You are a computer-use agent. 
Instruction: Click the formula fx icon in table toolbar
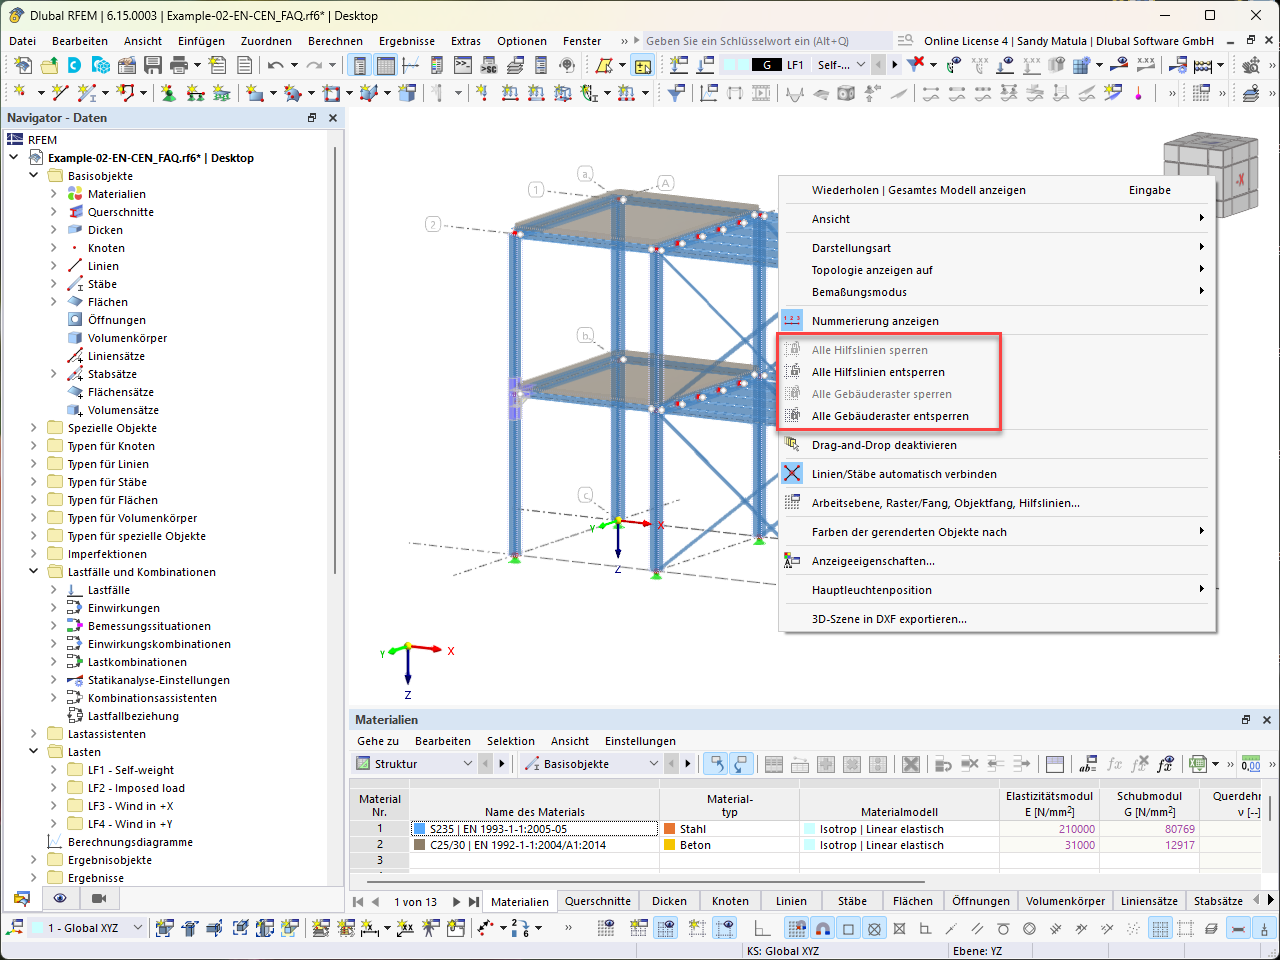click(1114, 764)
